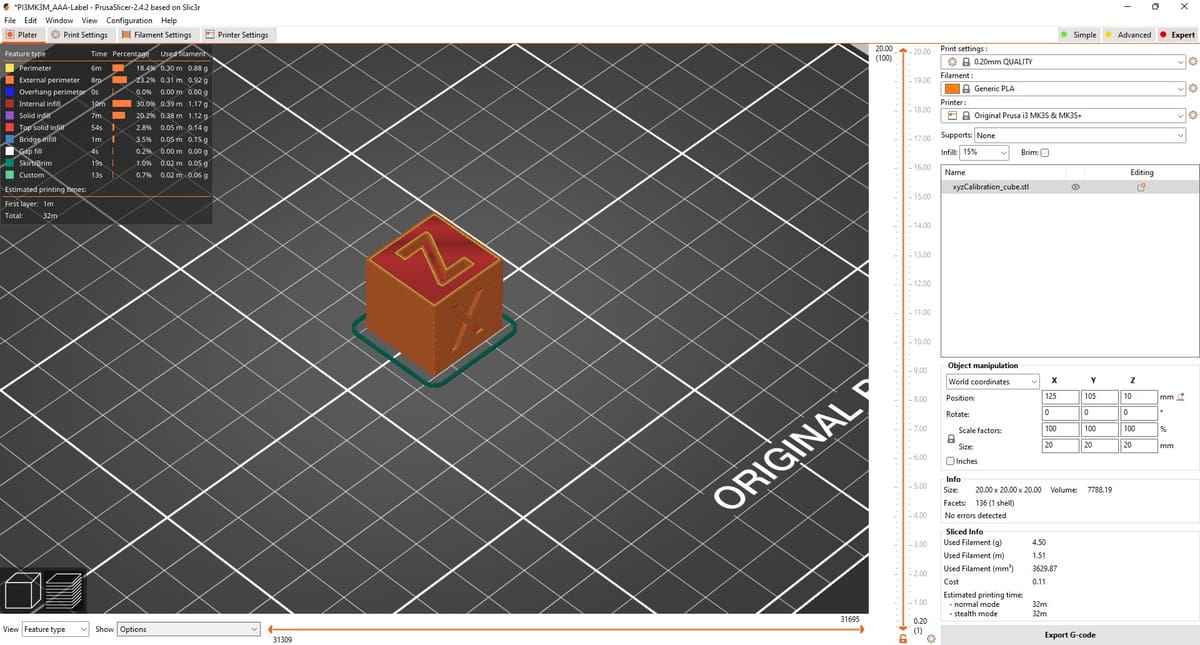Open the World coordinates dropdown
Image resolution: width=1200 pixels, height=645 pixels.
click(x=992, y=381)
